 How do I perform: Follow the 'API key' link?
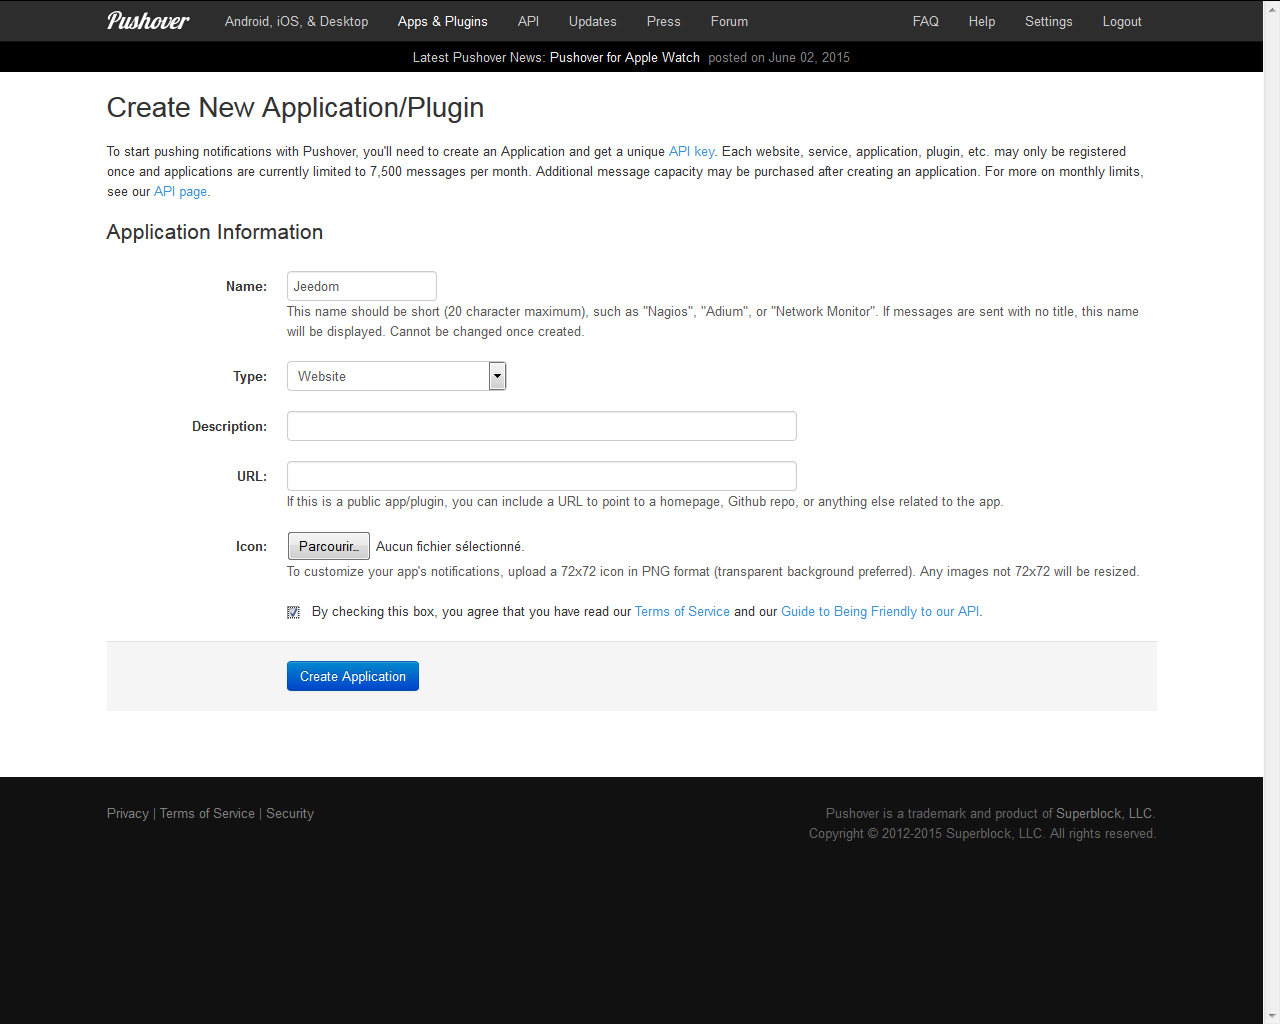[691, 151]
